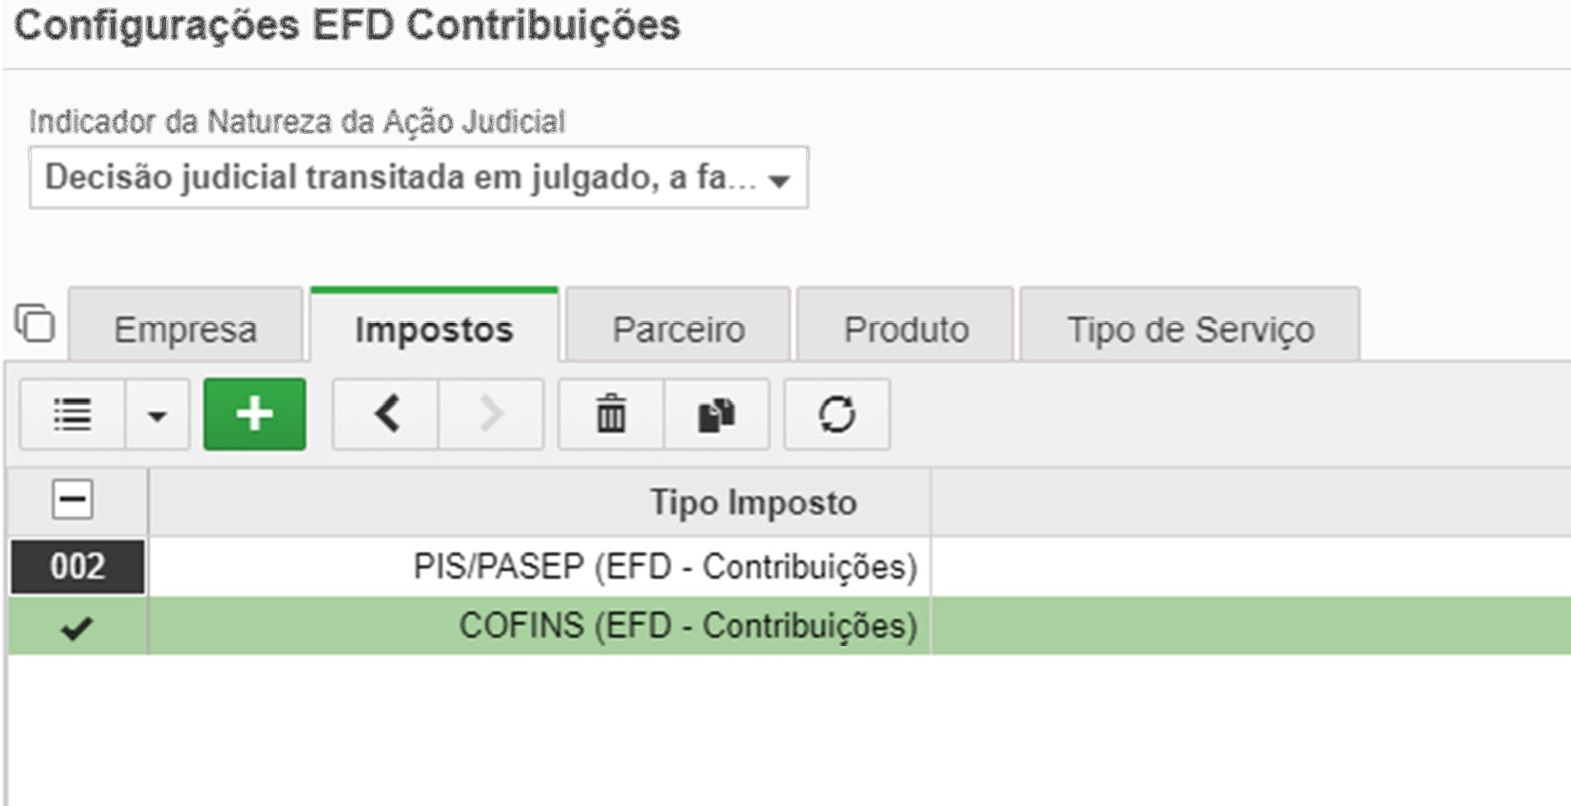Open the view mode dropdown arrow
This screenshot has width=1571, height=806.
point(157,414)
